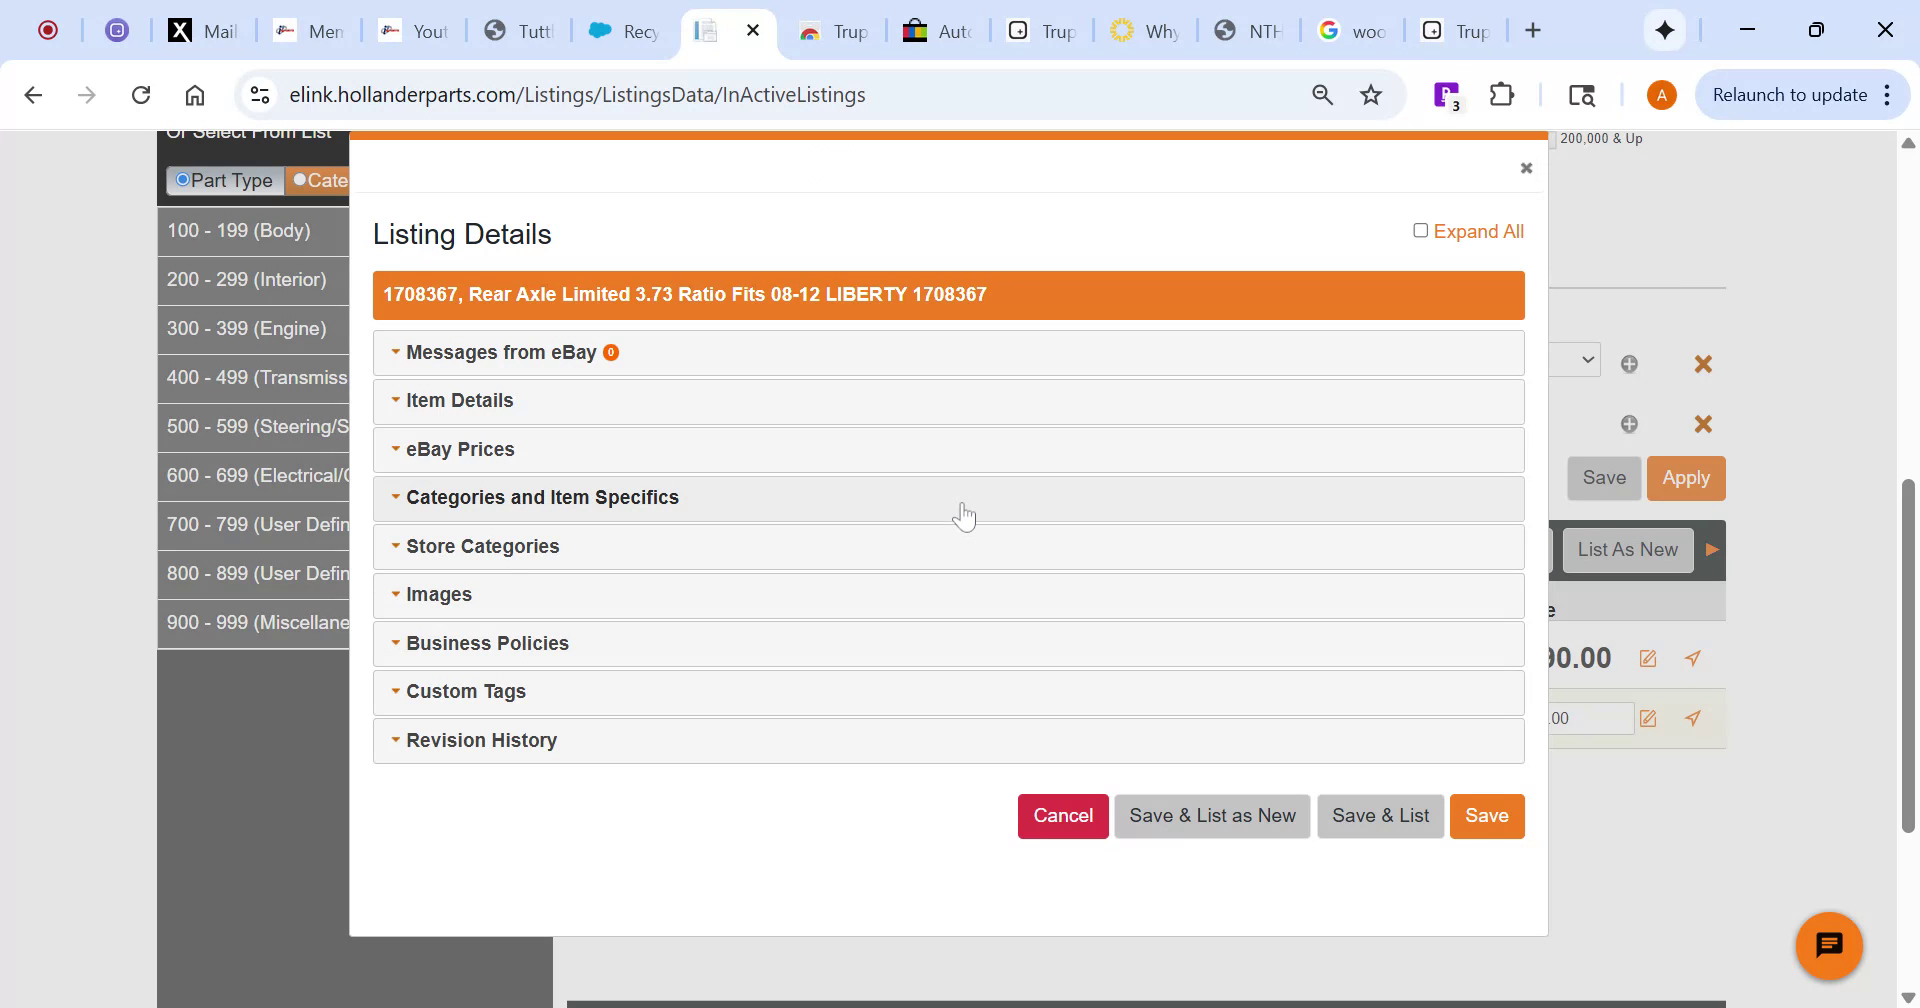Click the magnifier search icon in the address bar
The width and height of the screenshot is (1920, 1008).
click(1322, 94)
